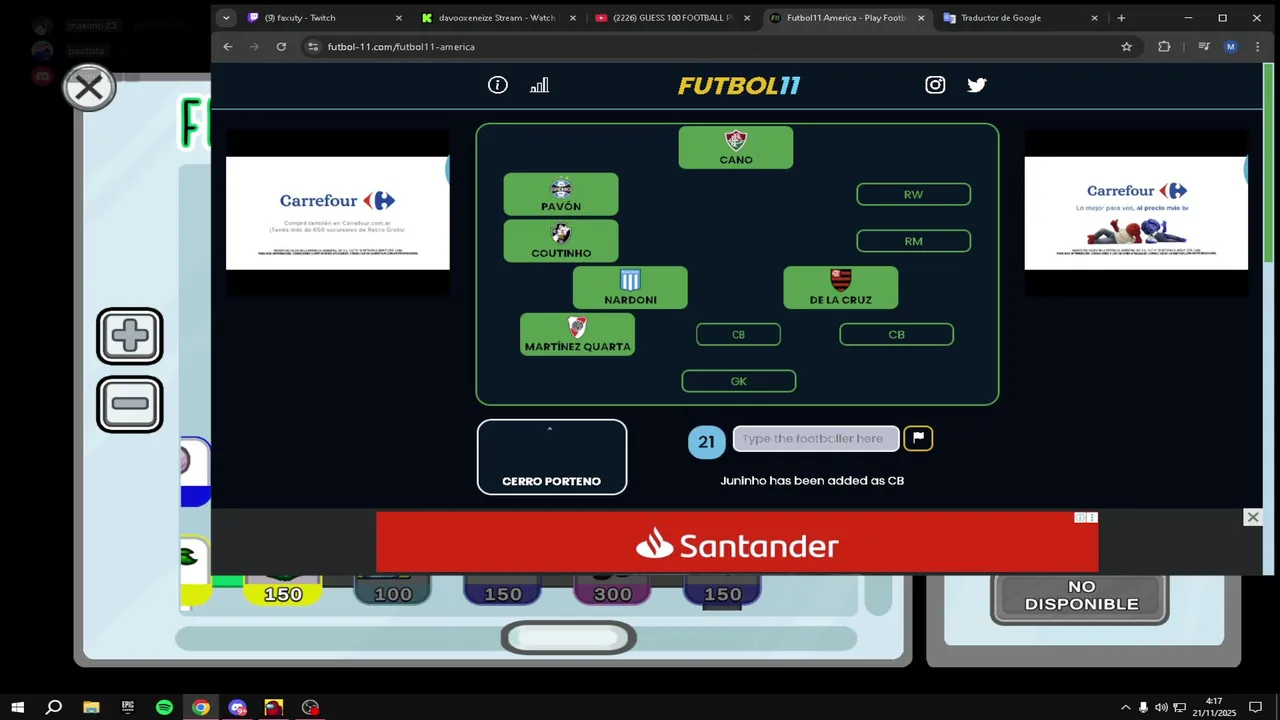Select the NARDONI player card
1280x720 pixels.
[x=630, y=288]
